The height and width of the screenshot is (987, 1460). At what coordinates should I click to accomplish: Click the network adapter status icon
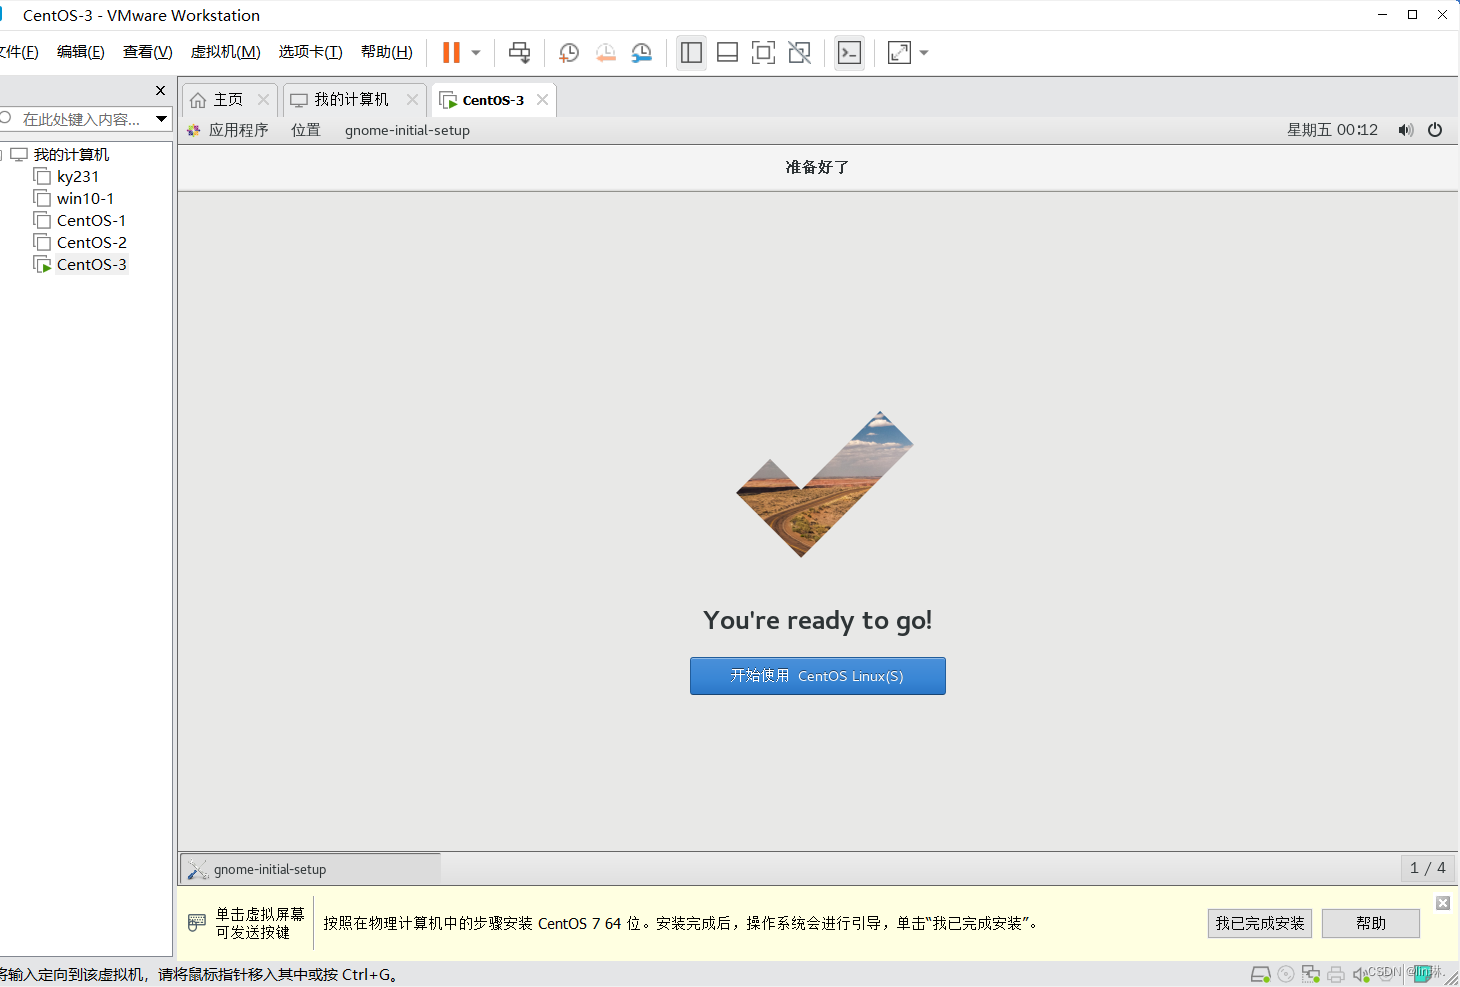[x=1311, y=974]
